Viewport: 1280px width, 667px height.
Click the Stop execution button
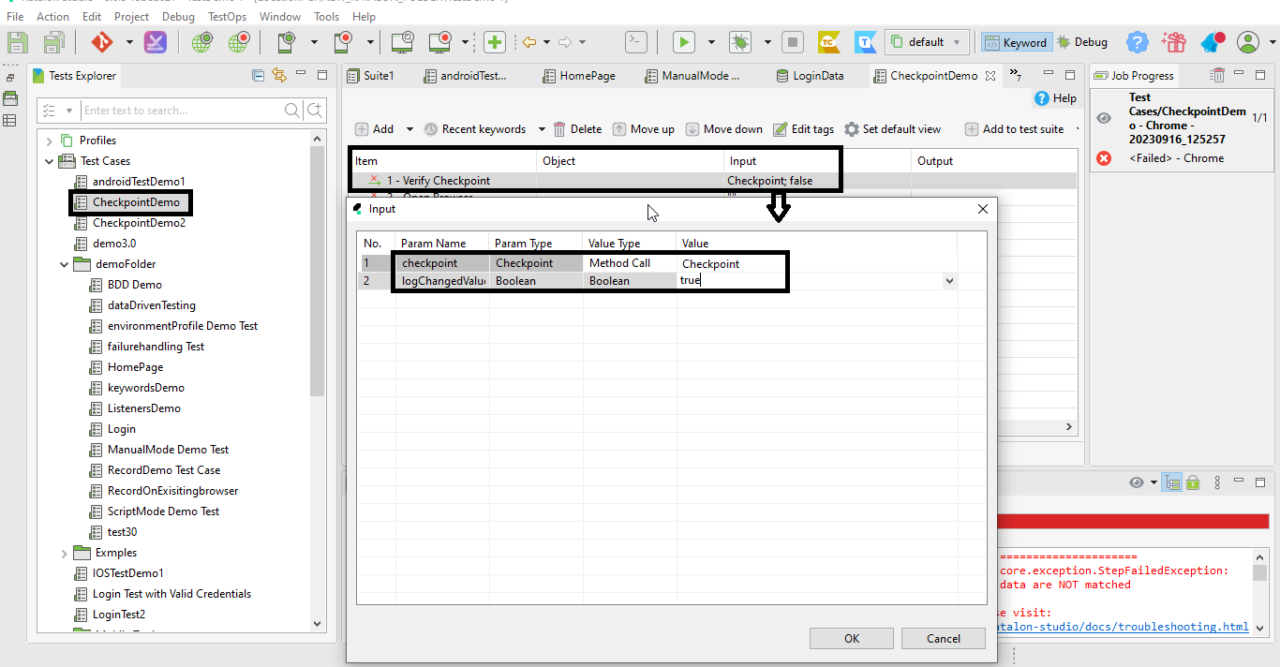click(x=793, y=42)
